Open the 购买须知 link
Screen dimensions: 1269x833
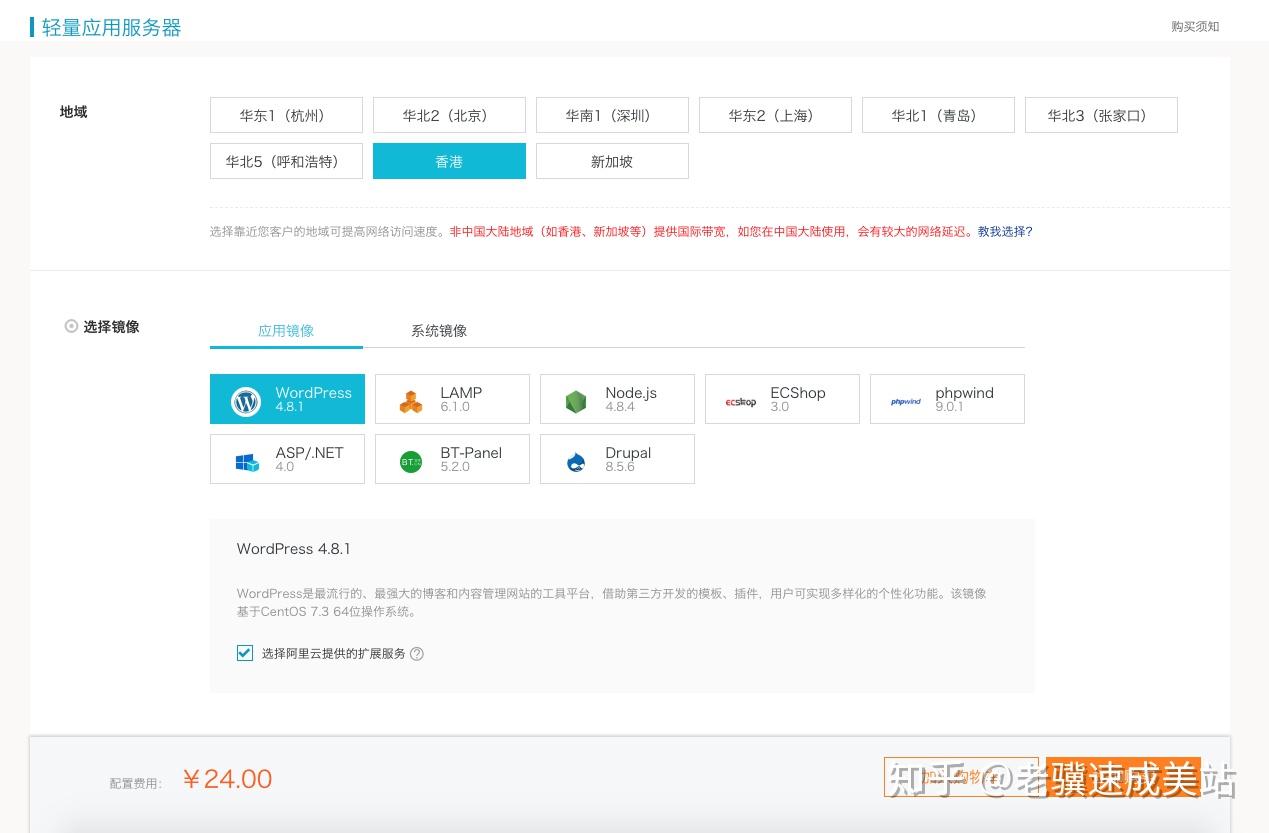[1195, 27]
